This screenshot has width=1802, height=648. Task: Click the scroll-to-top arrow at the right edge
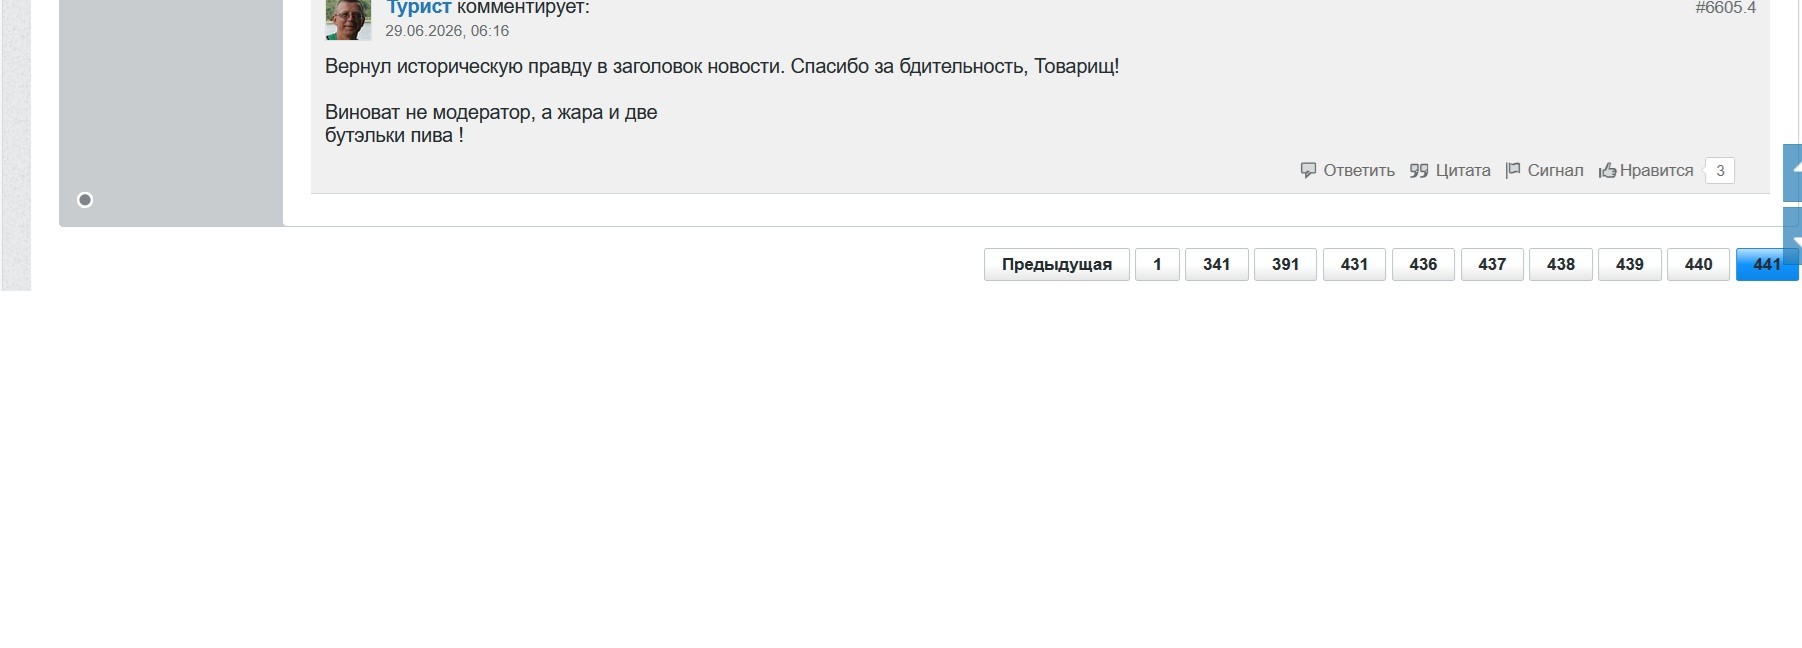click(1793, 173)
